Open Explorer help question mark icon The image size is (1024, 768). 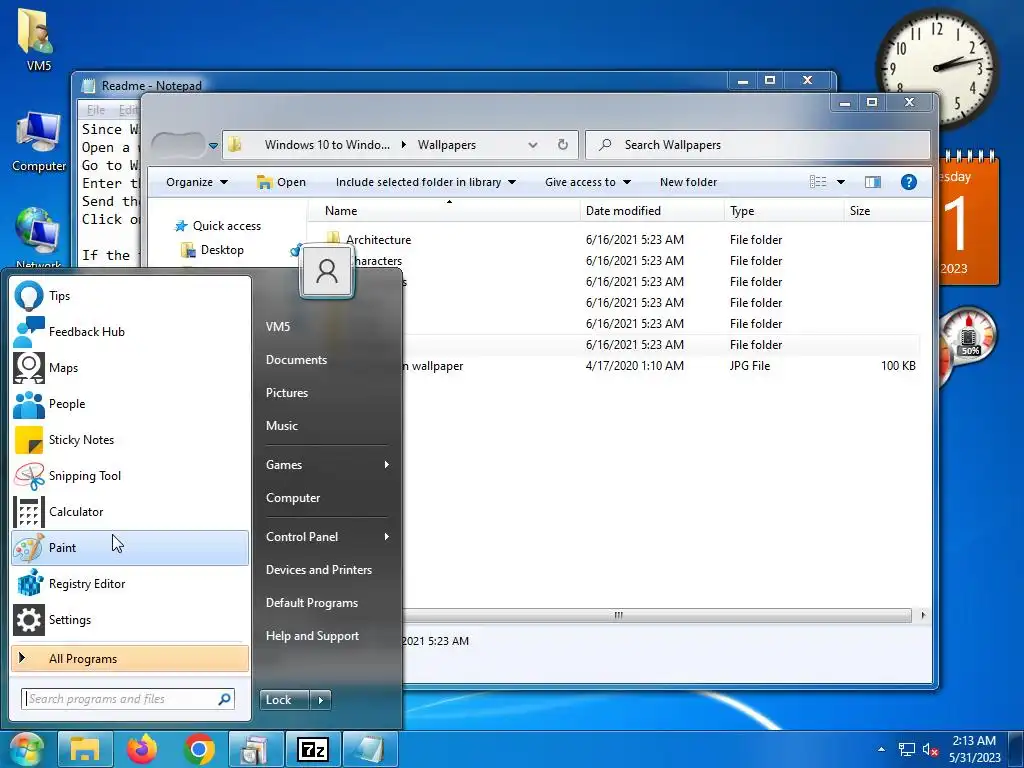click(908, 182)
